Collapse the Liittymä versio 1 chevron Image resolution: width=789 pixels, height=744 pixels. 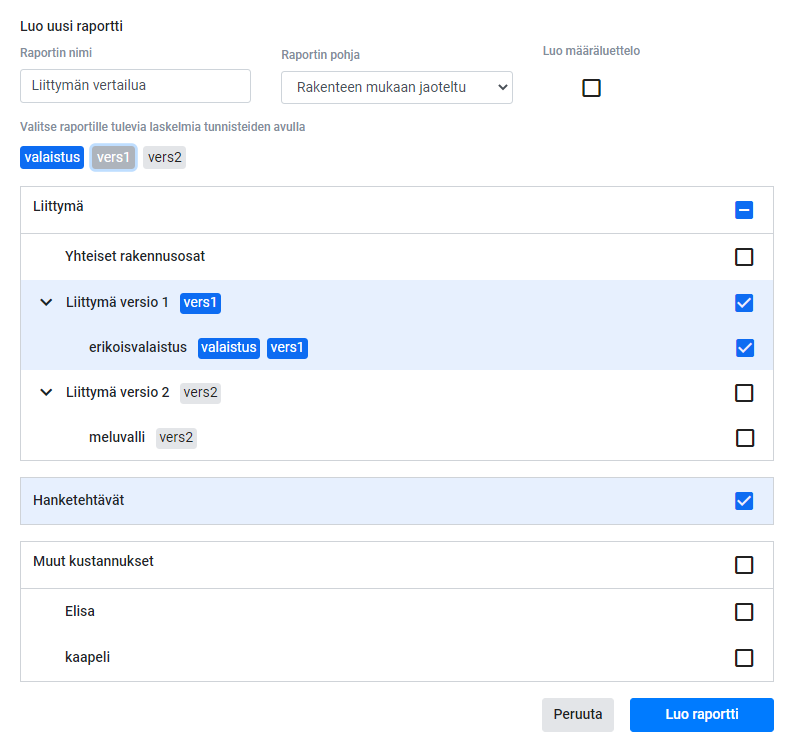point(46,302)
